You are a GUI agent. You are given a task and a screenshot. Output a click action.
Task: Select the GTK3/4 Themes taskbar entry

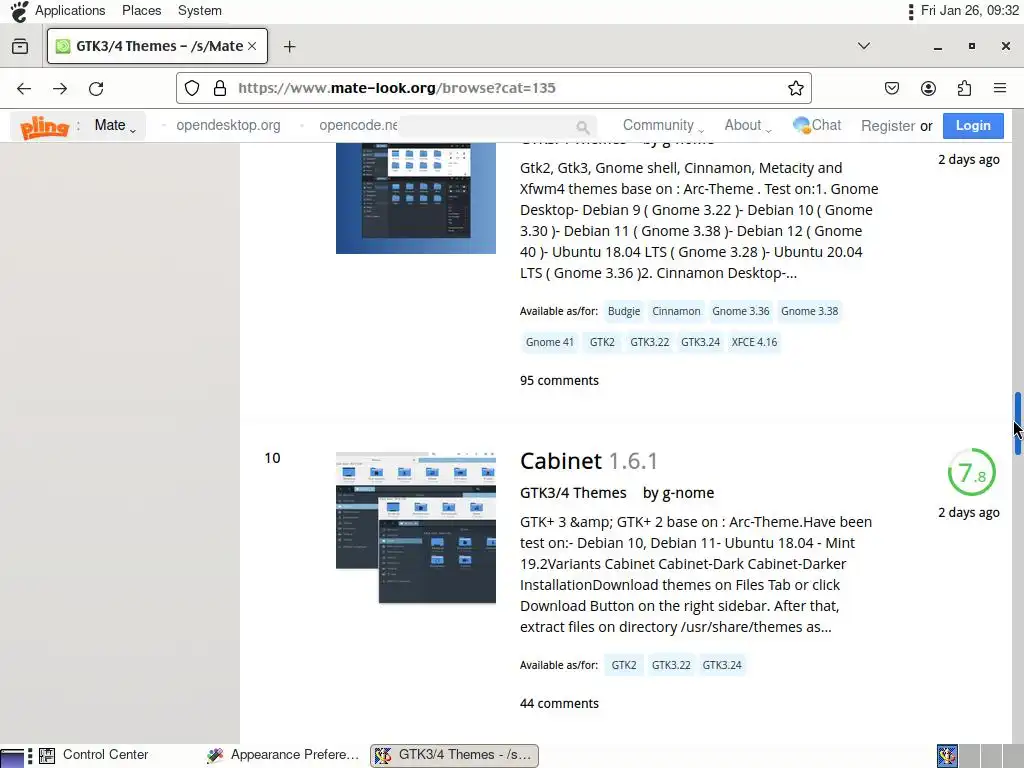click(x=455, y=755)
